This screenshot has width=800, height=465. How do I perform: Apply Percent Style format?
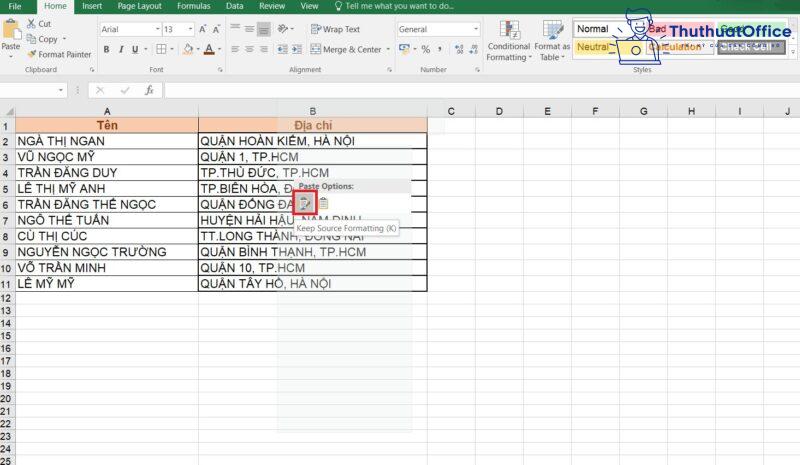click(426, 49)
